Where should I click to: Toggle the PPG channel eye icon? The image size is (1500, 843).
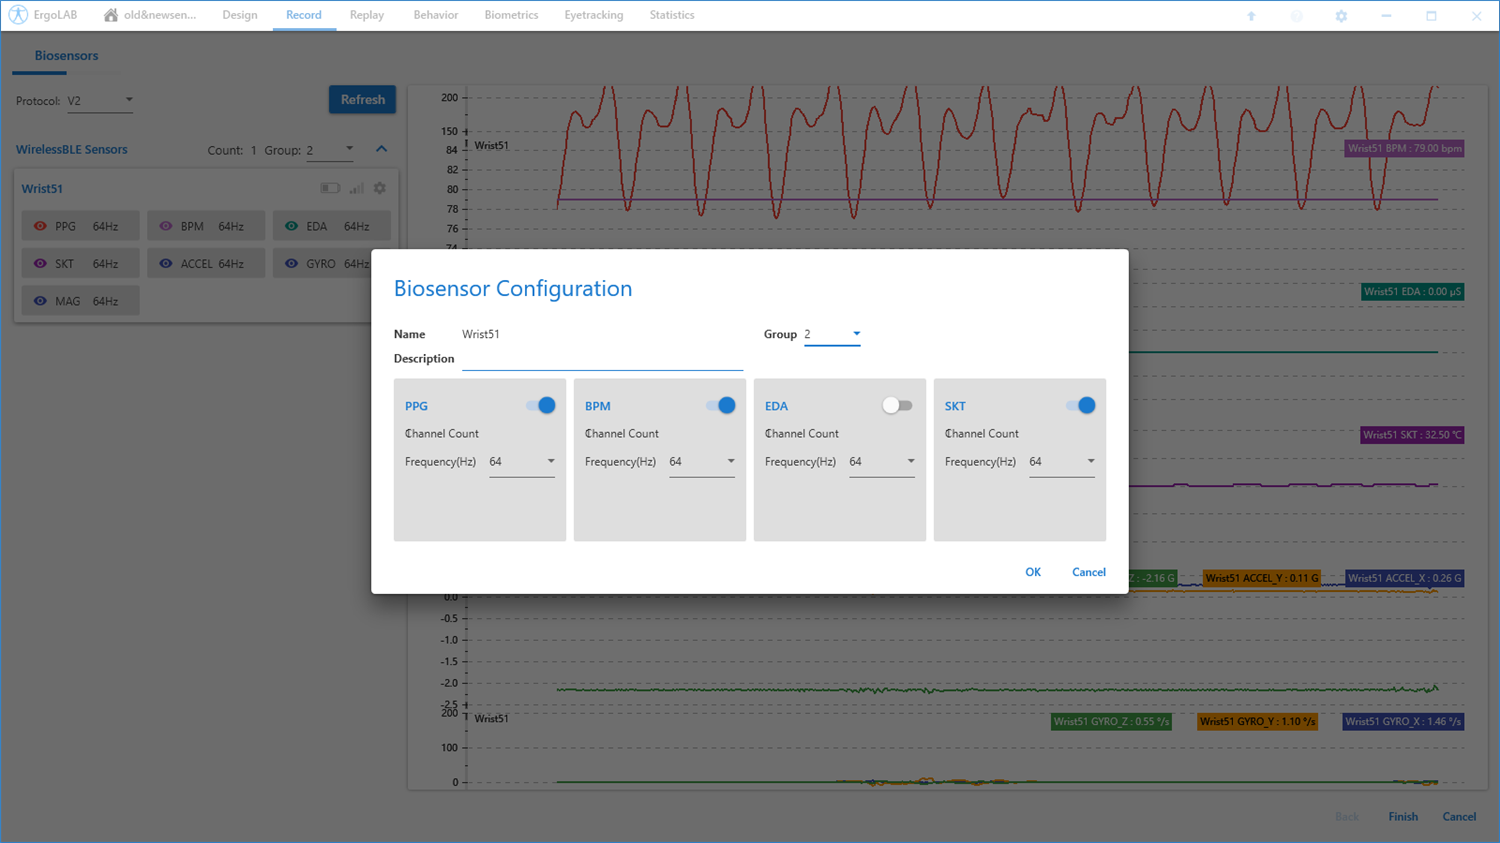pos(40,226)
